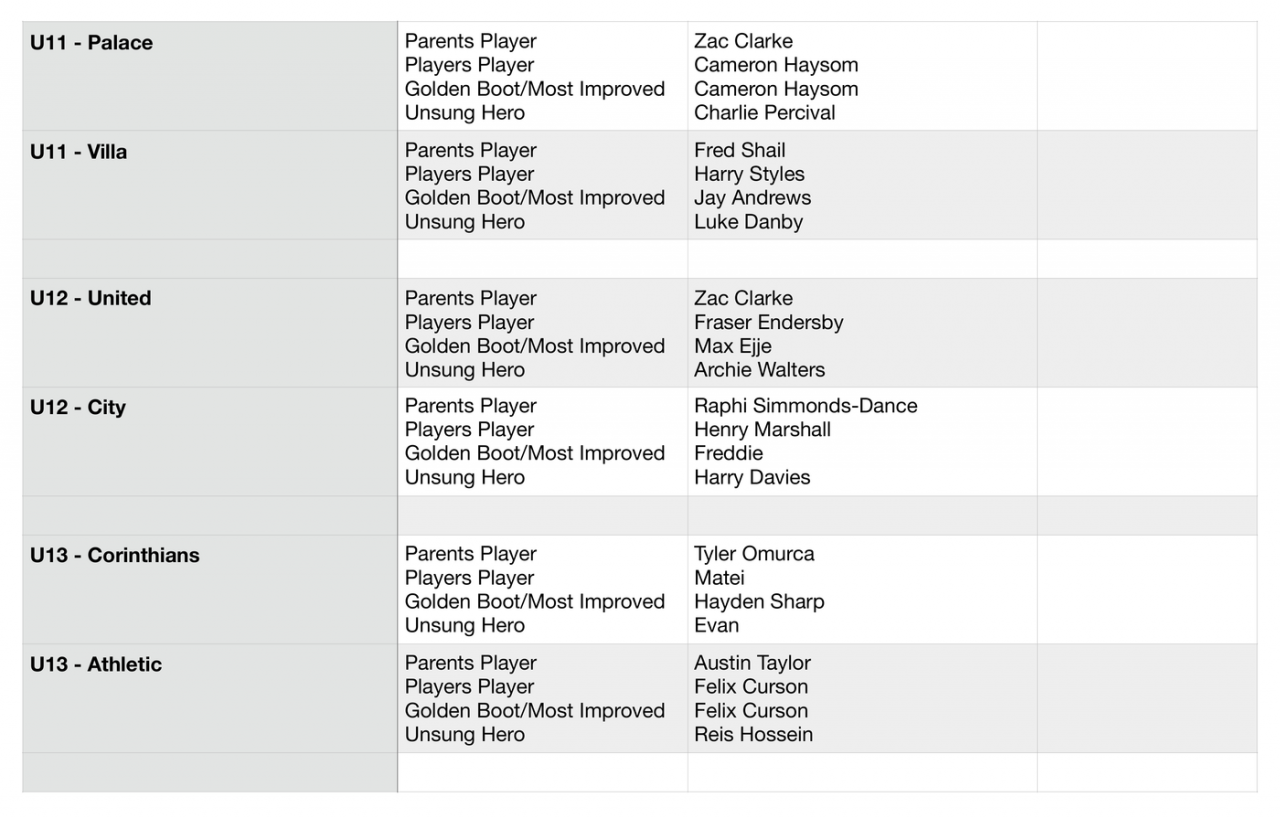The image size is (1280, 818).
Task: Select the name Tyler Omurca
Action: [754, 554]
